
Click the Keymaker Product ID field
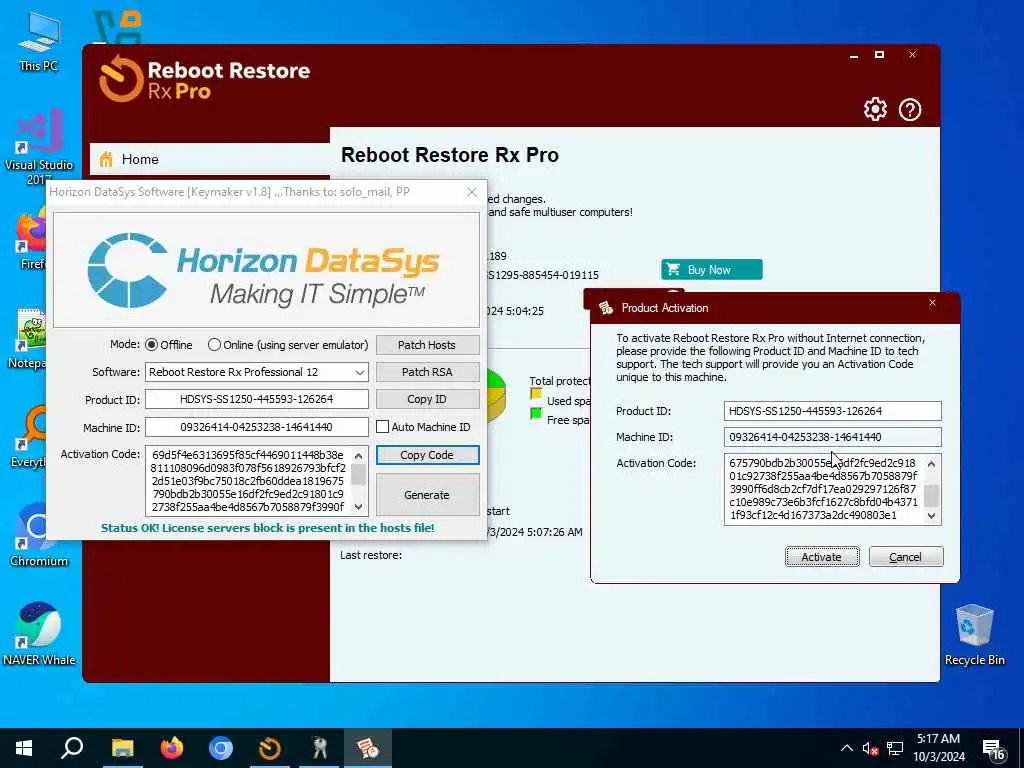point(257,399)
